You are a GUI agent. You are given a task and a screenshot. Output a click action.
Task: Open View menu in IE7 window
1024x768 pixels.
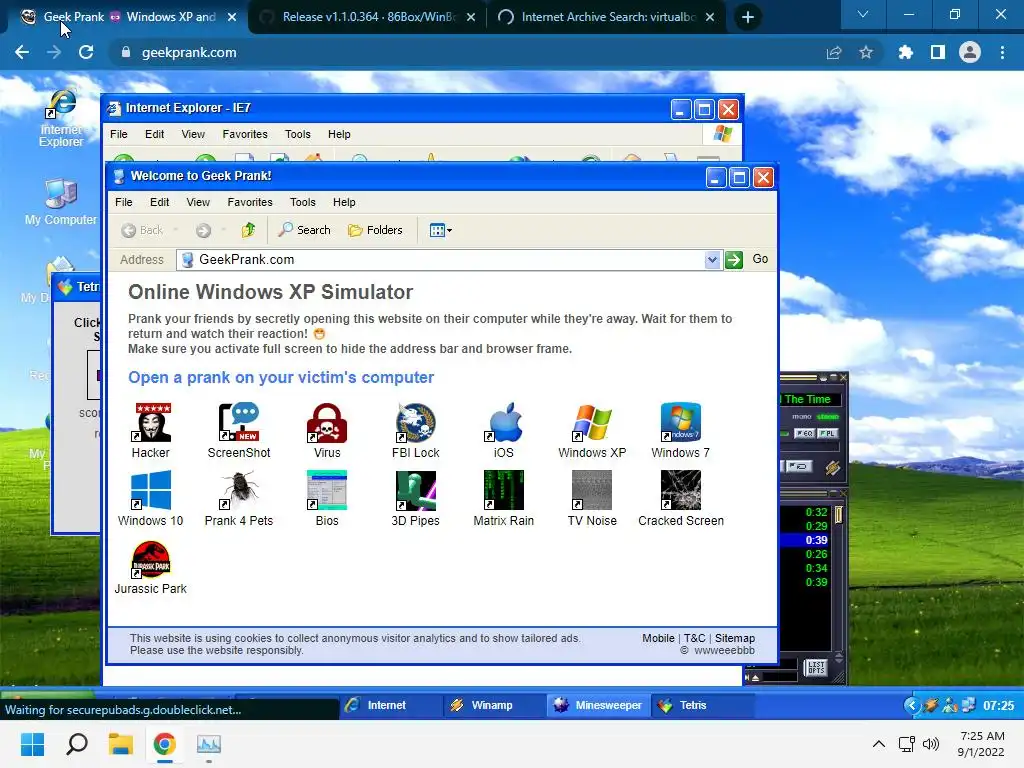(x=193, y=135)
